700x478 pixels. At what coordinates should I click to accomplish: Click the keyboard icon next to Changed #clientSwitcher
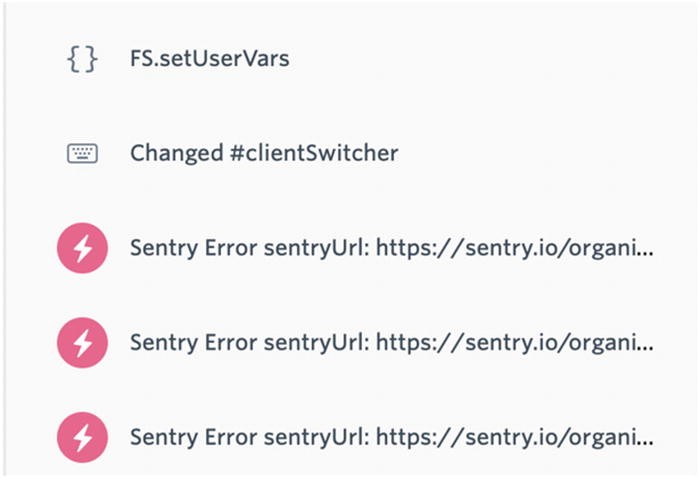coord(82,154)
